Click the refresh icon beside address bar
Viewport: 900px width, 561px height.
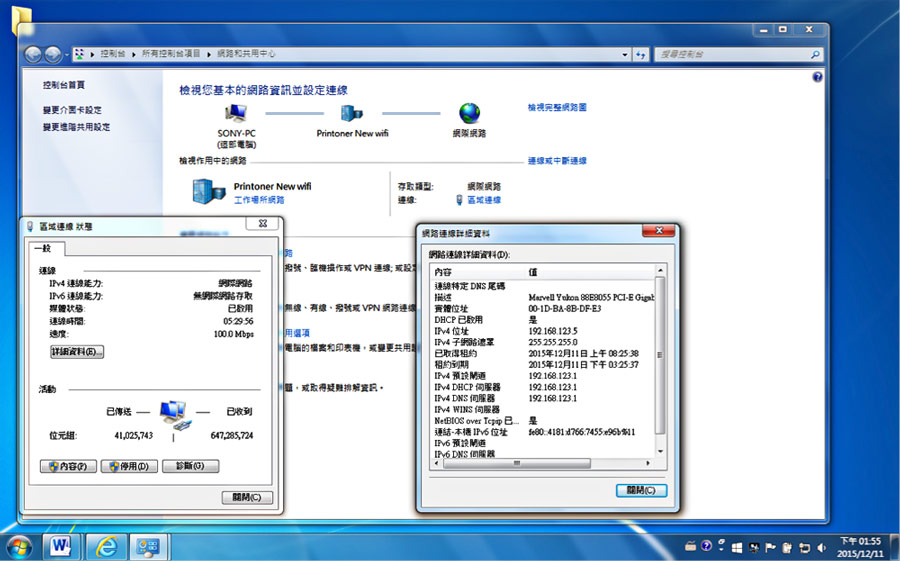[x=641, y=55]
